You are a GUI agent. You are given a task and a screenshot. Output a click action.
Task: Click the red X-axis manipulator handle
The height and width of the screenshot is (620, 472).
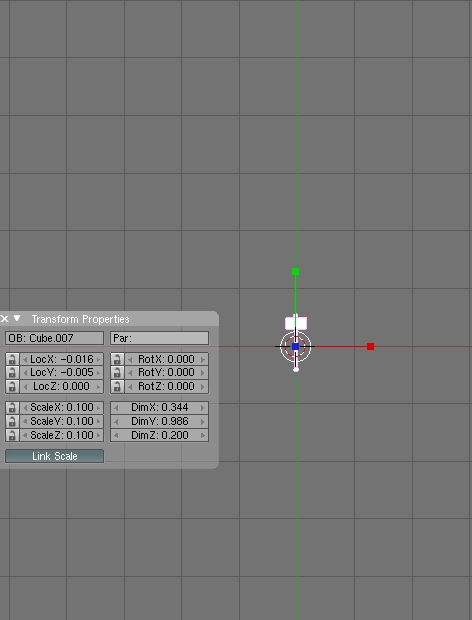click(x=370, y=346)
